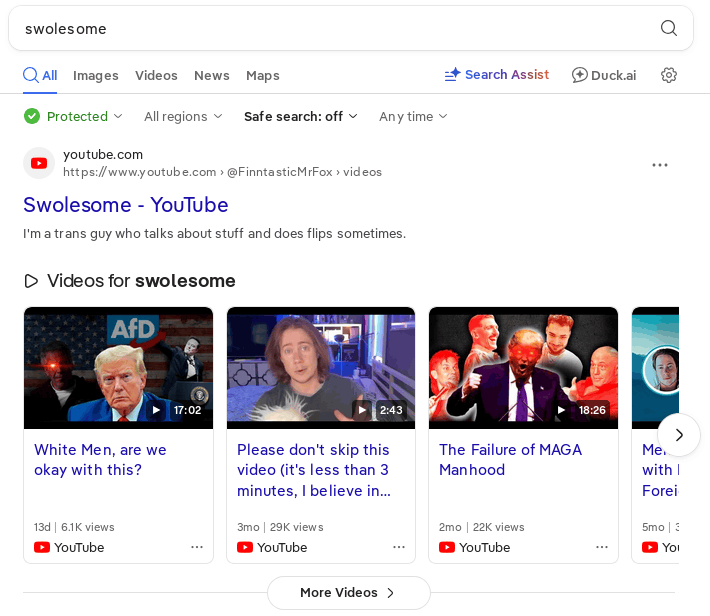Viewport: 710px width, 616px height.
Task: Play the 2:43 video thumbnail
Action: point(320,367)
